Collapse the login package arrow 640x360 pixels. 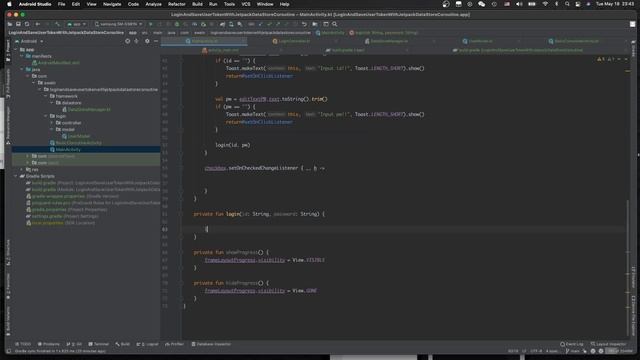pos(46,116)
